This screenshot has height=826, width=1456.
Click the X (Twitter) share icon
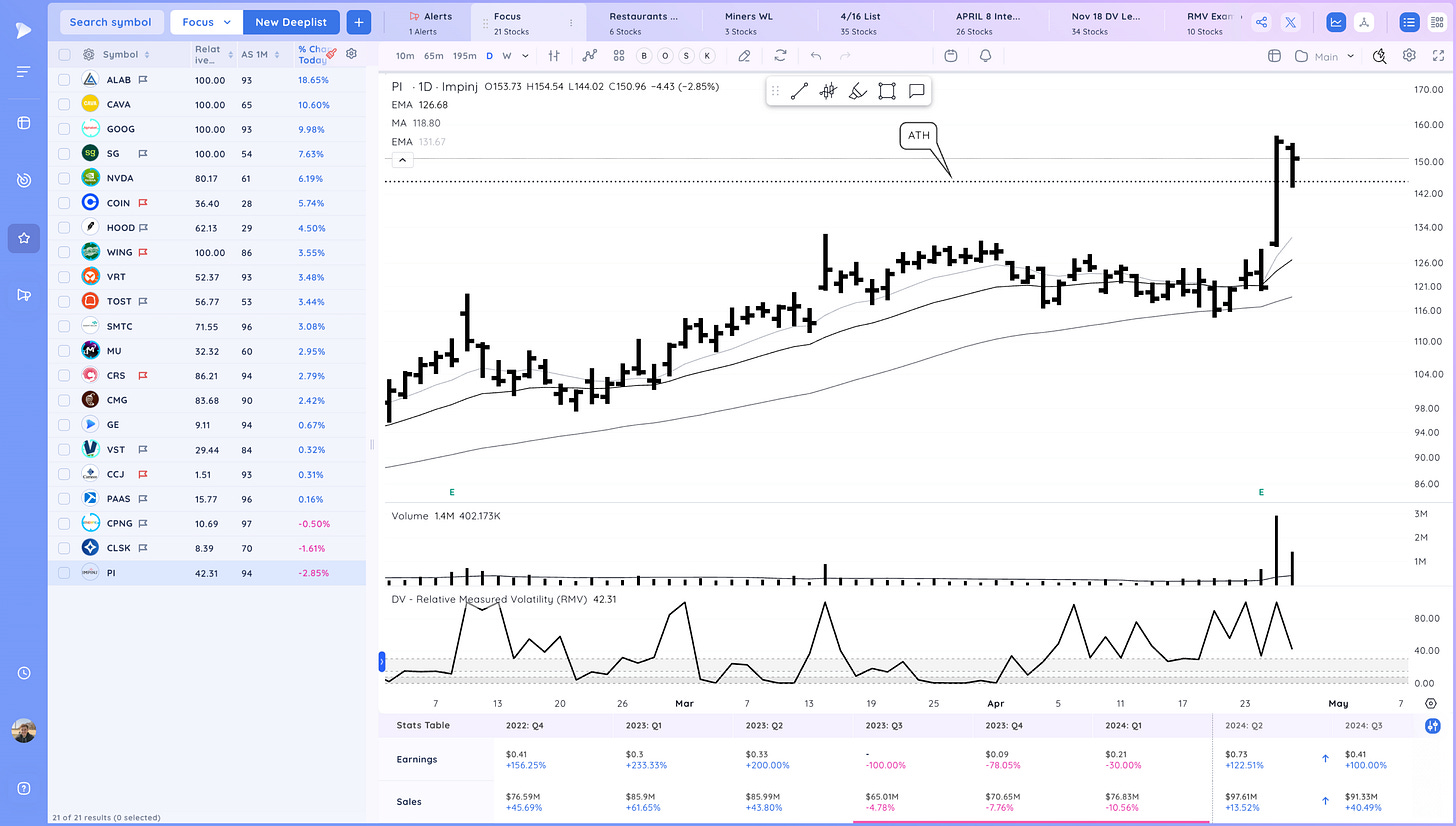coord(1290,22)
